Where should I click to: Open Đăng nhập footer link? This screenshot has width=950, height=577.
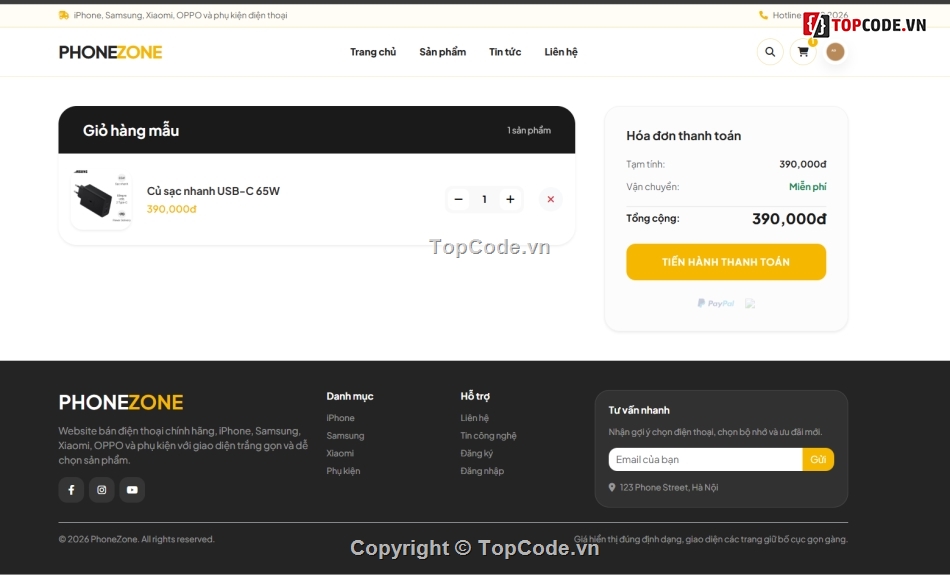click(482, 471)
